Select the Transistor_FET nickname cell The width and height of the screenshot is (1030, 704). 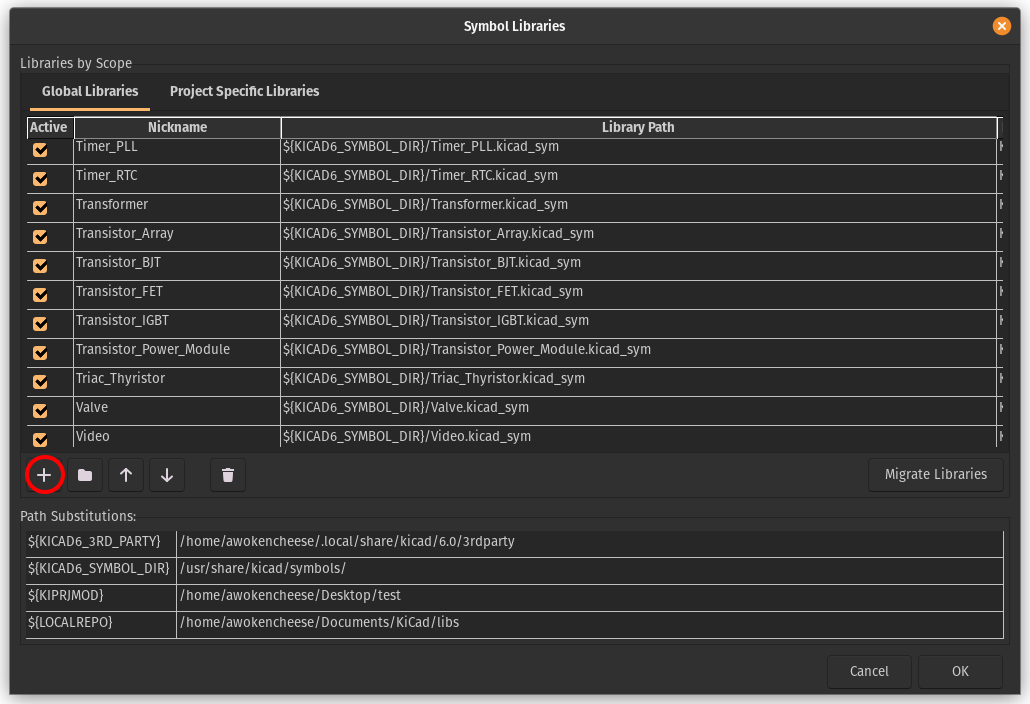pos(177,294)
